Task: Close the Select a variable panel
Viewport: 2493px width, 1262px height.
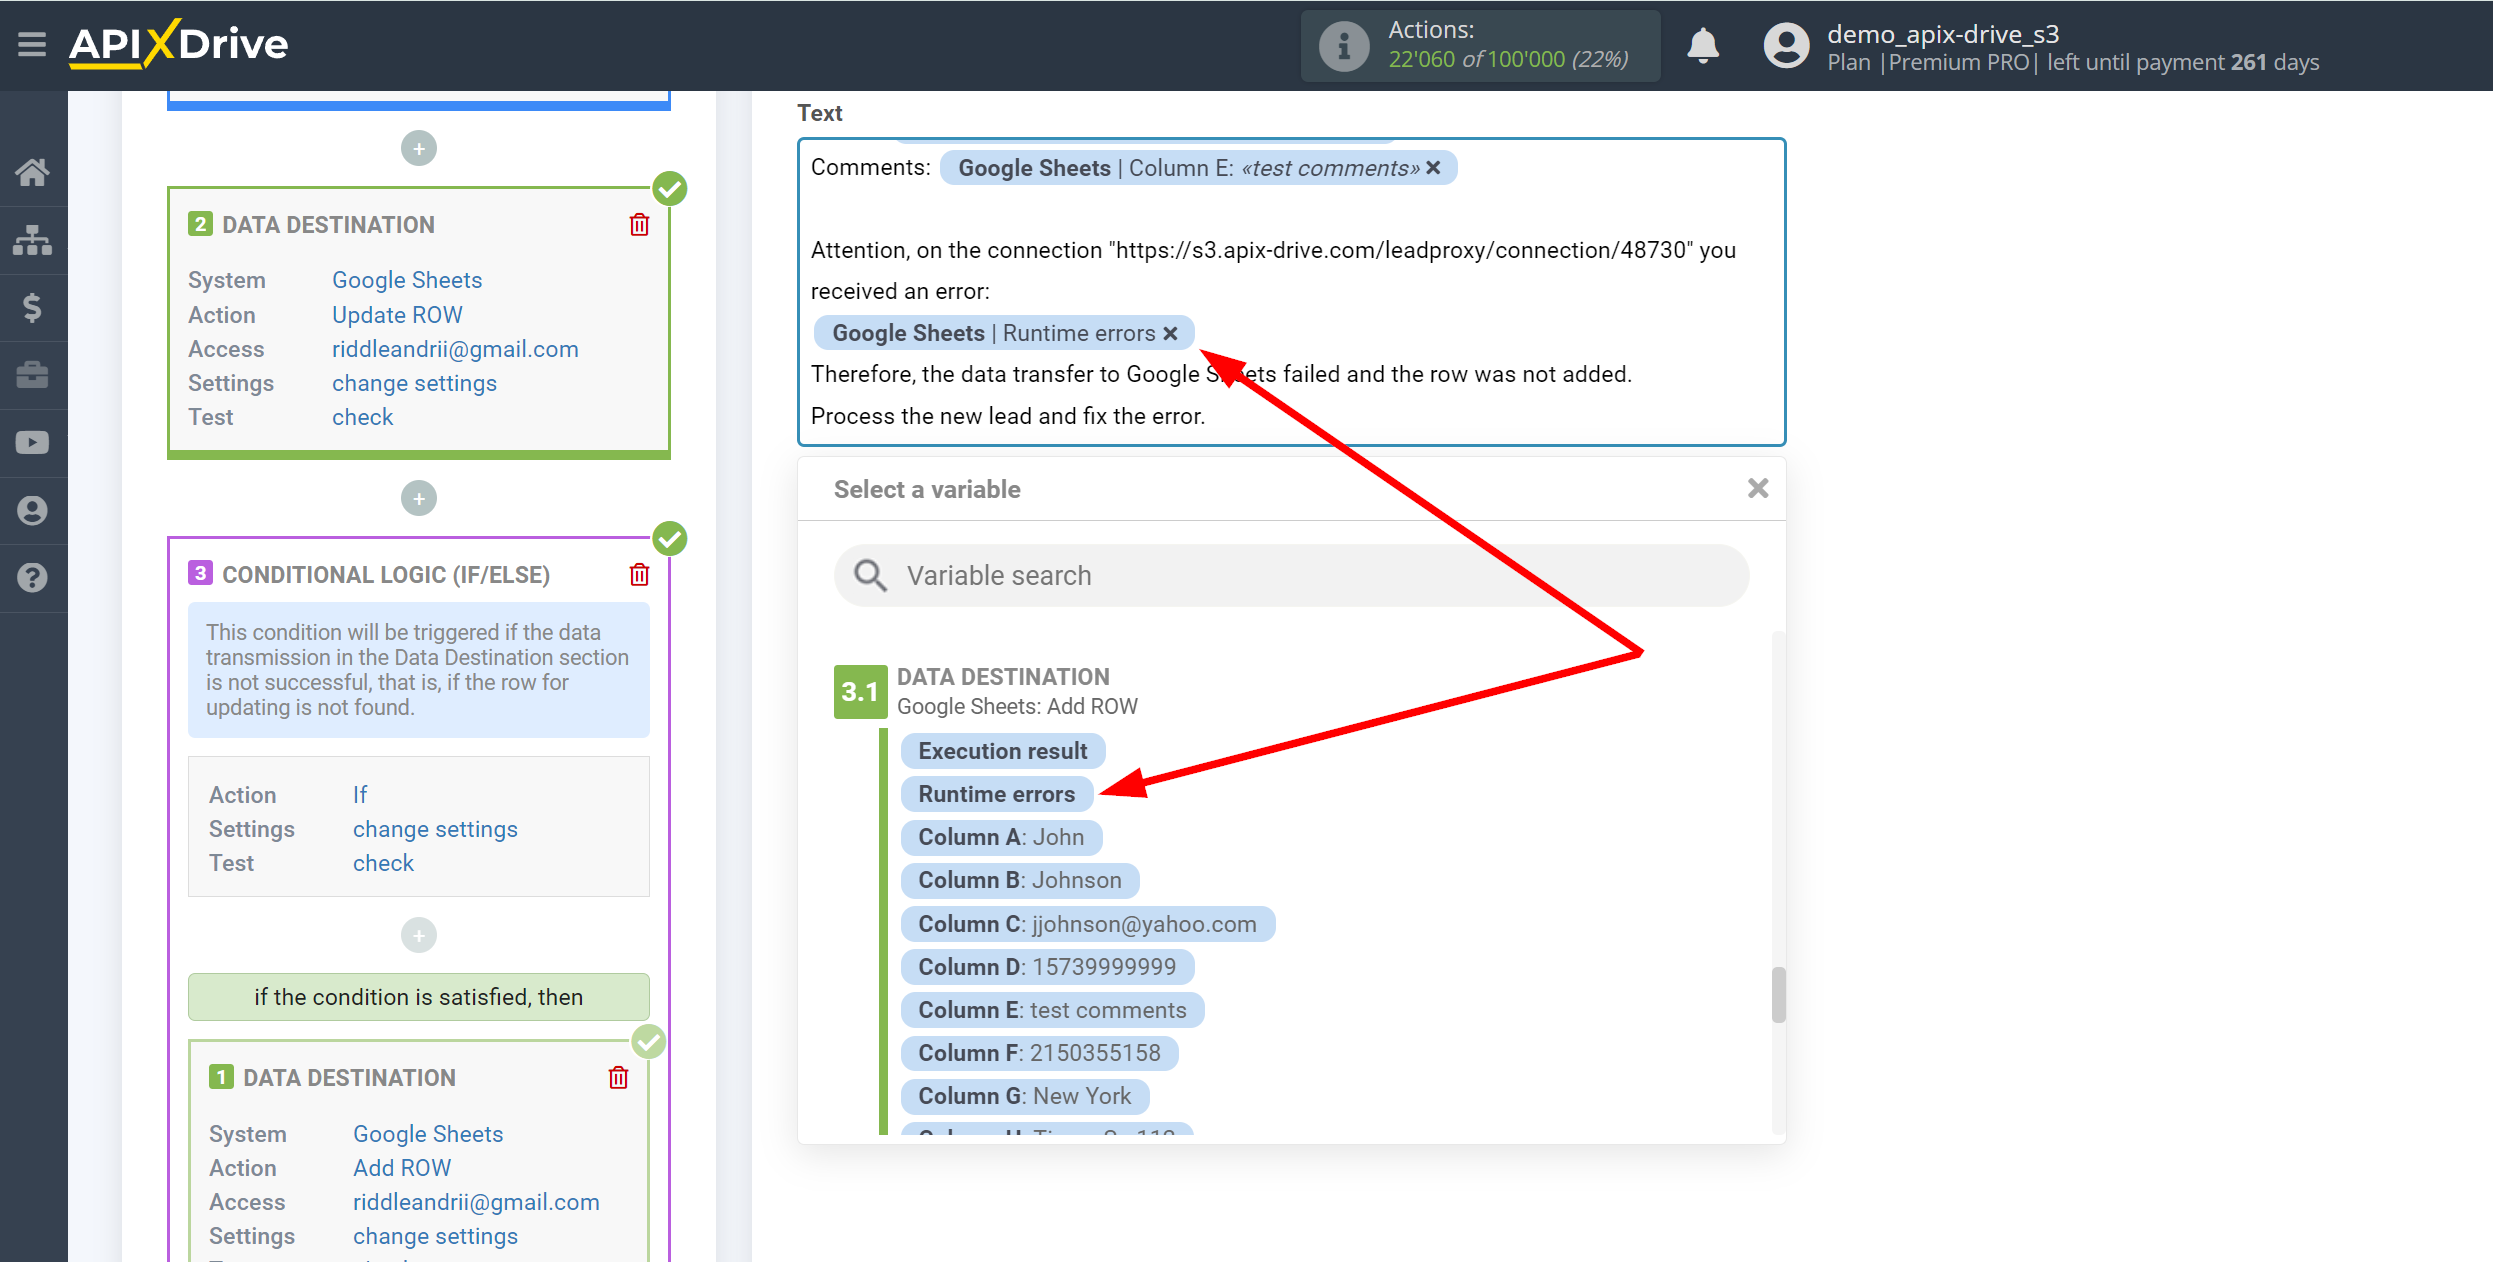Action: [1758, 488]
